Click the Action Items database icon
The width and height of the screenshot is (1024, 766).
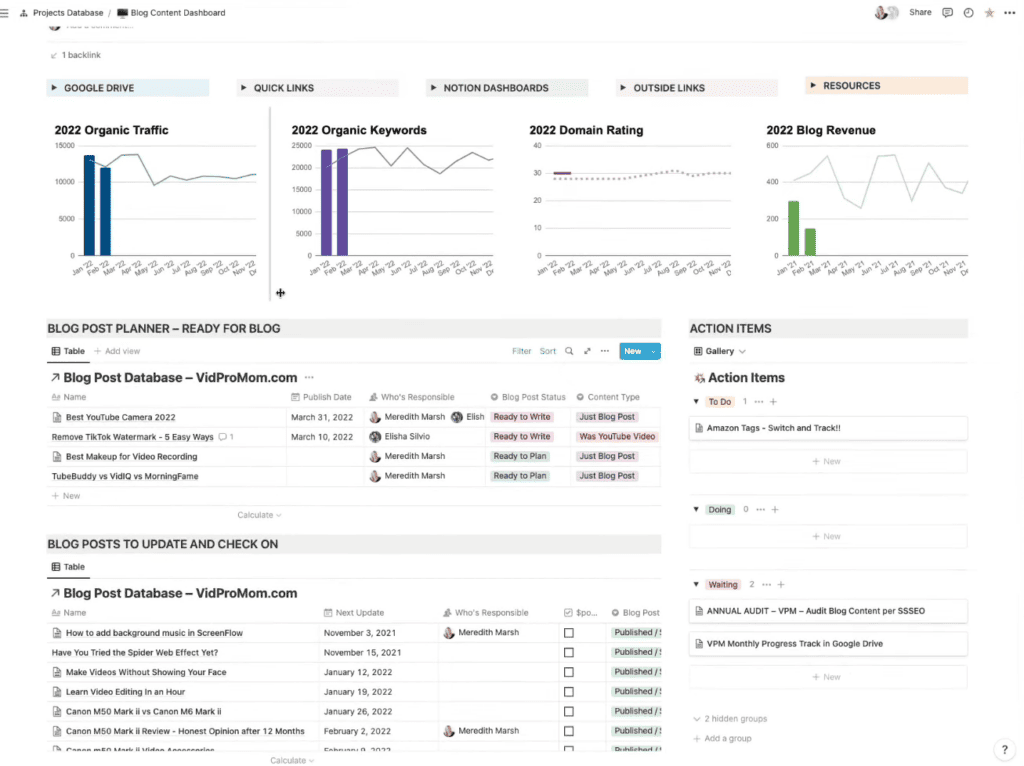coord(699,377)
